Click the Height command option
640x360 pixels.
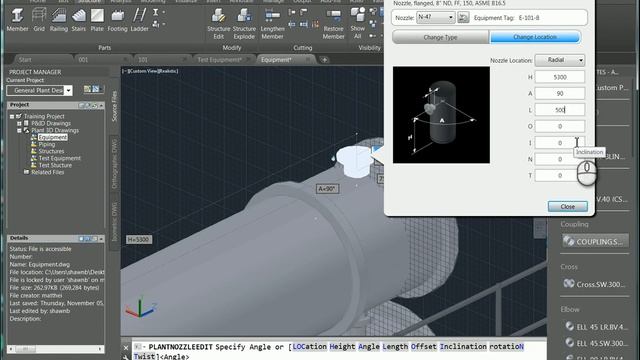342,347
